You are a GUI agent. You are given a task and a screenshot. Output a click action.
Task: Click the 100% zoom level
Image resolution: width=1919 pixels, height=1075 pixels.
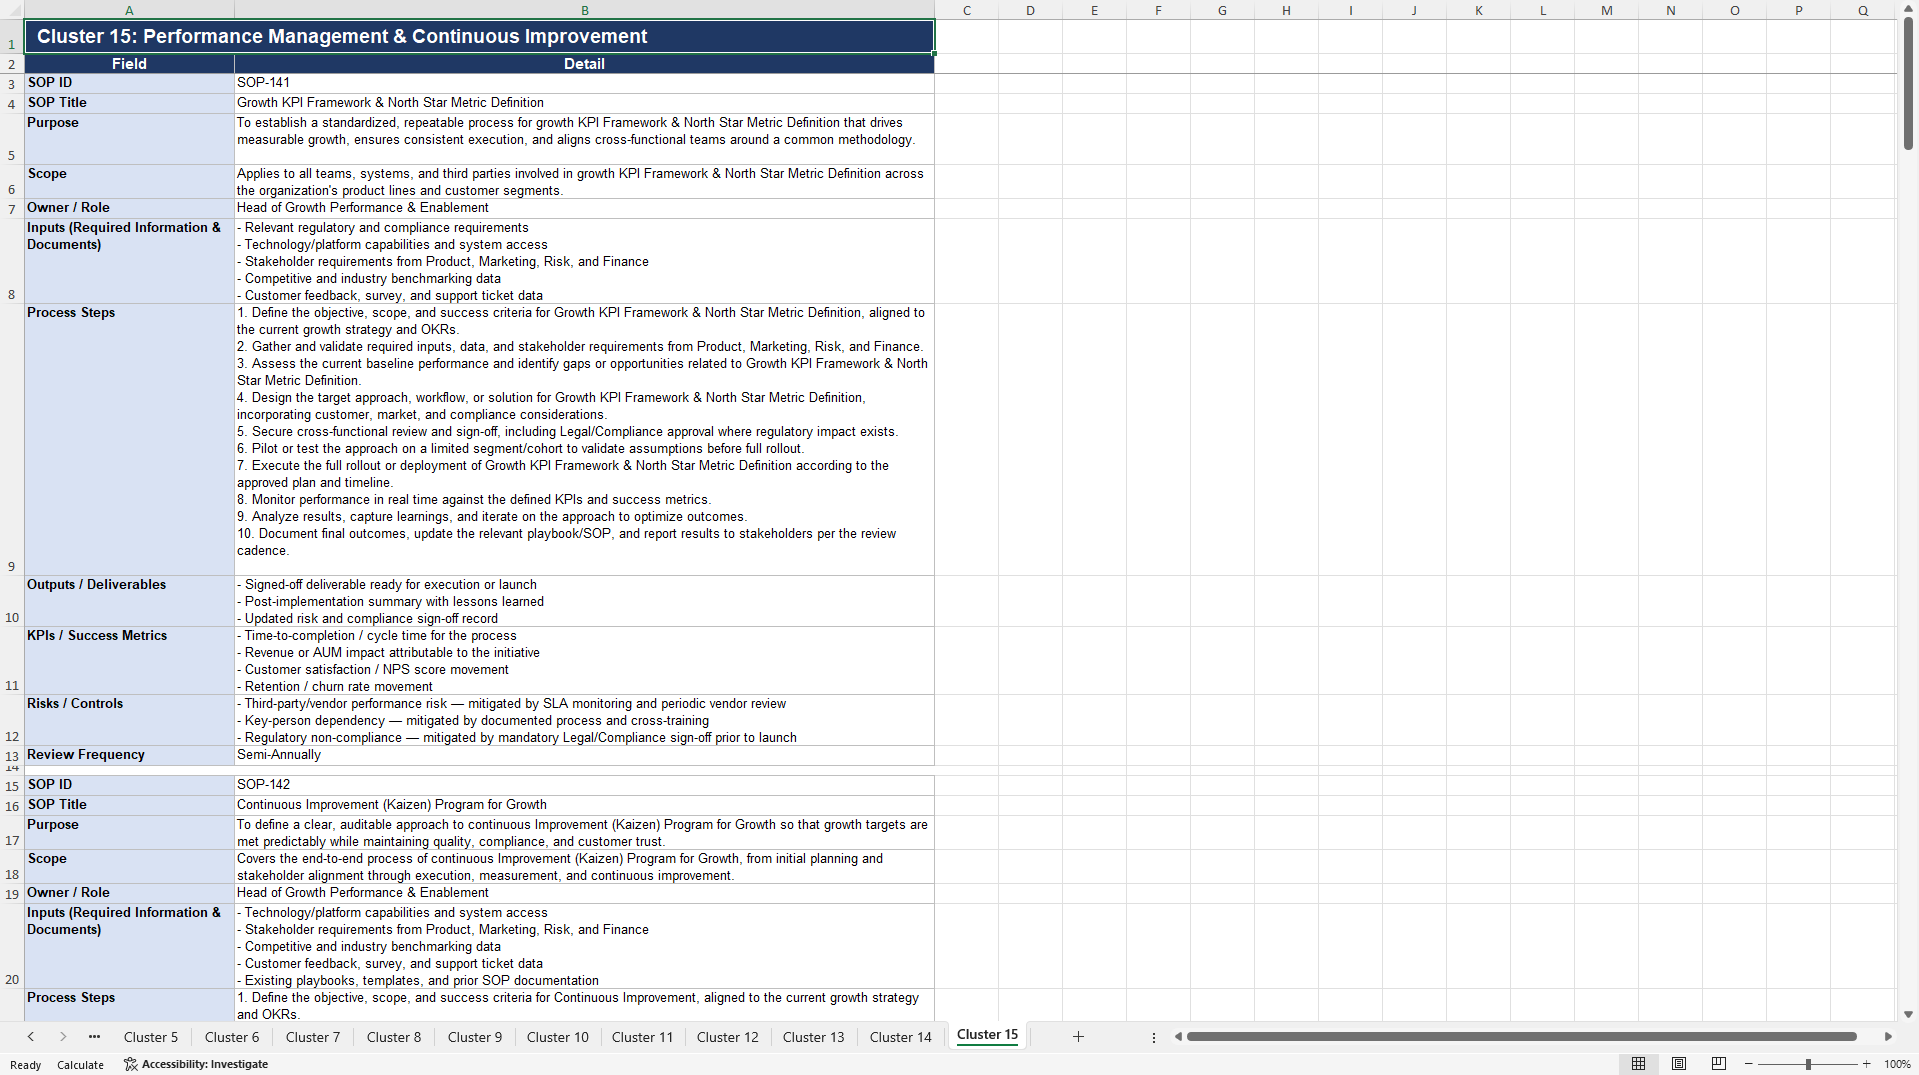click(x=1897, y=1064)
